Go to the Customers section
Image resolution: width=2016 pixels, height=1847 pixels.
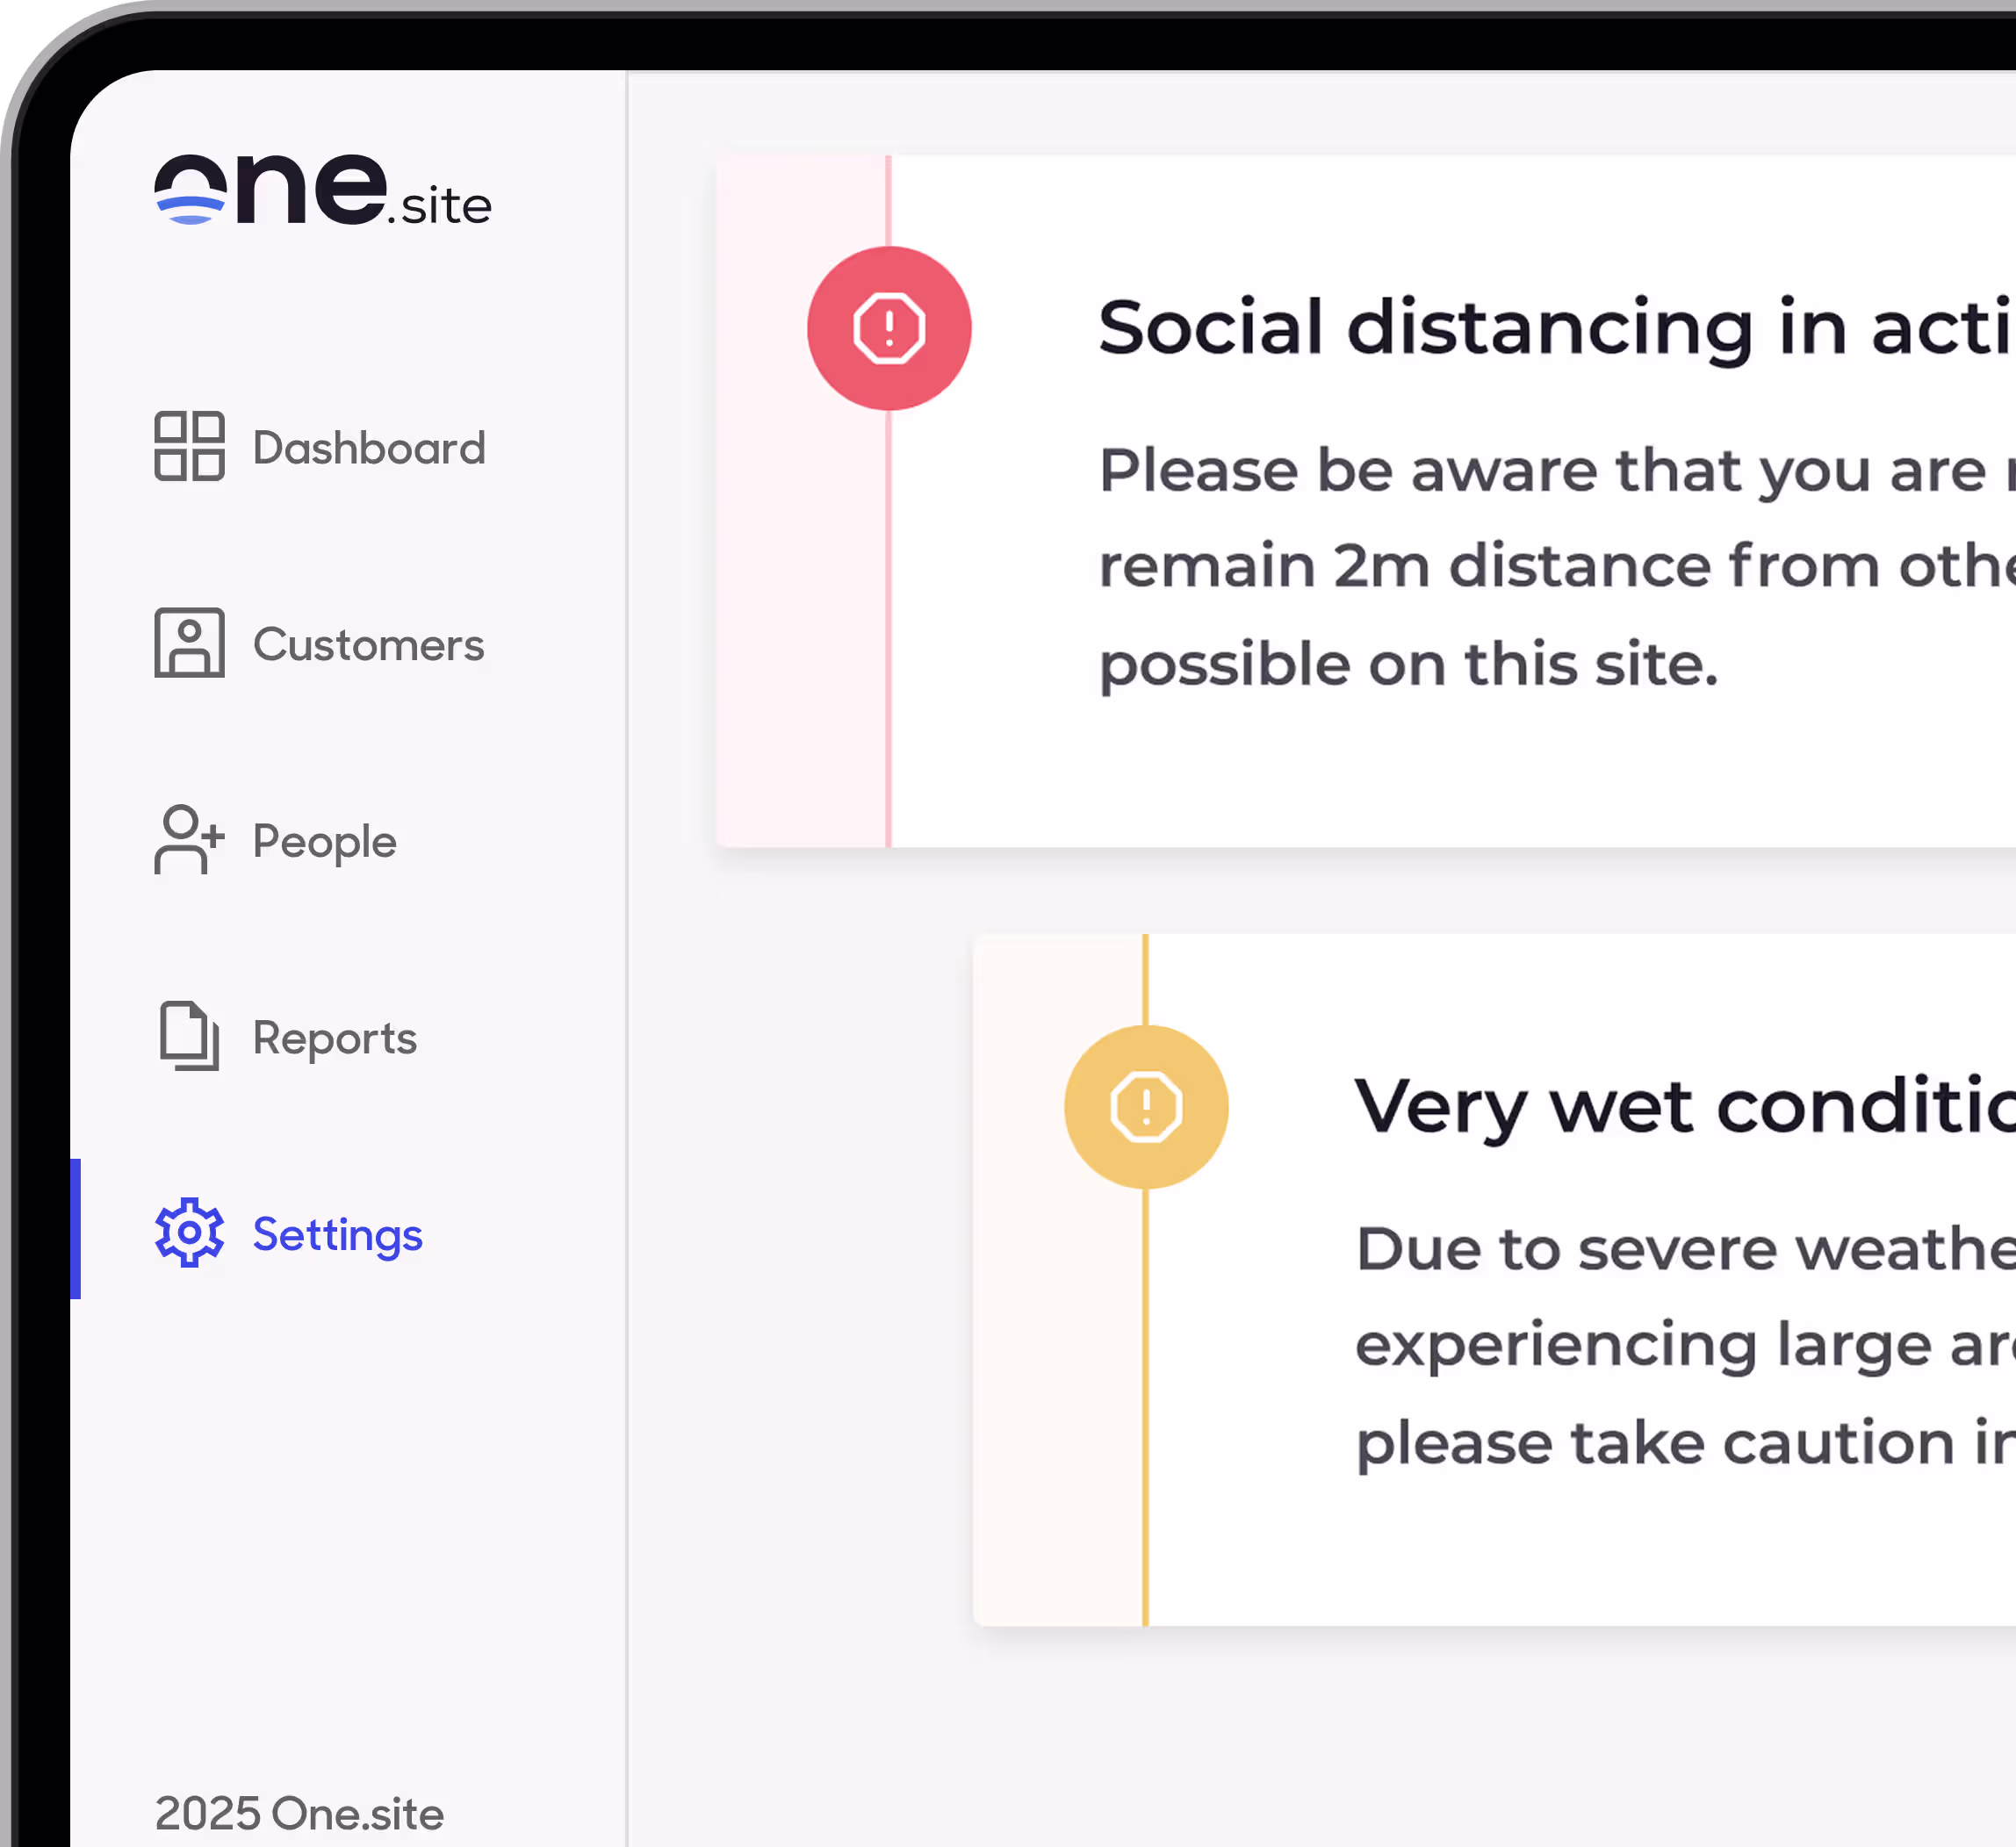pos(368,645)
